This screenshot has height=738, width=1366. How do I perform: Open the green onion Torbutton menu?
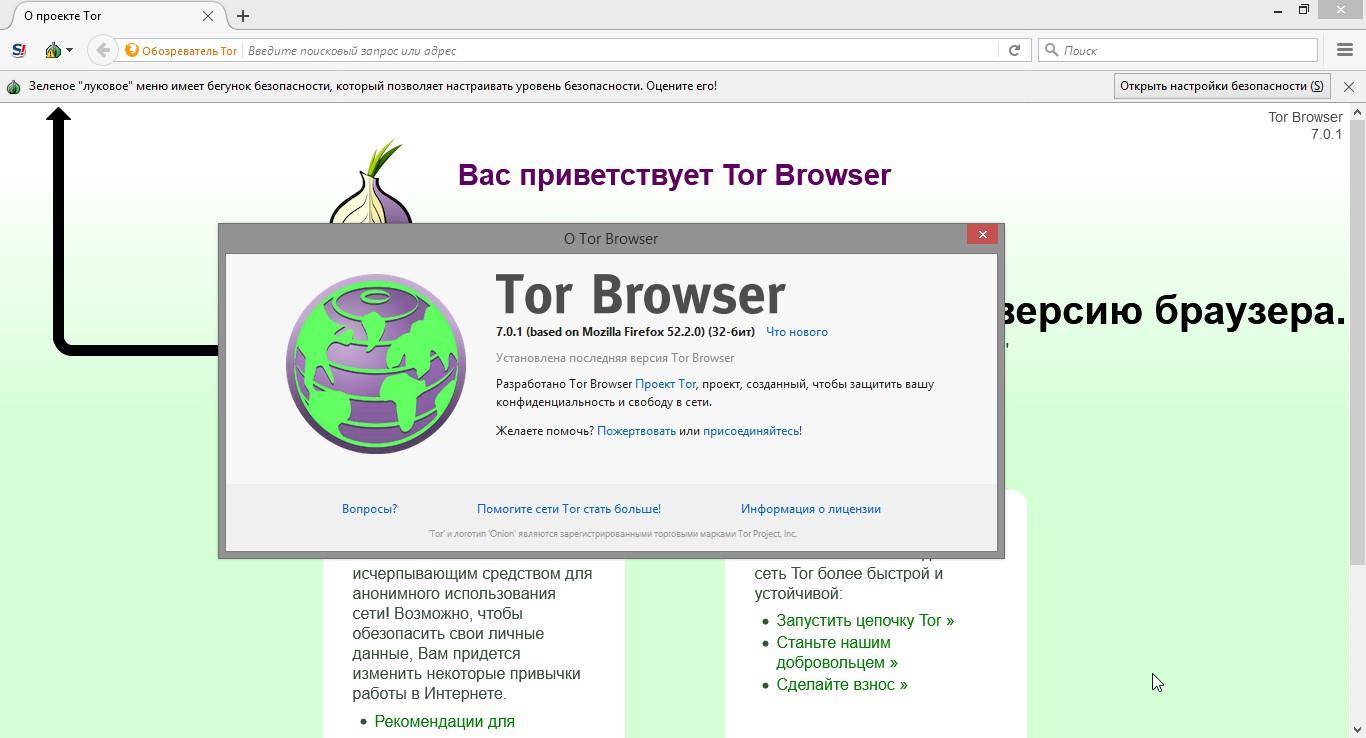tap(58, 50)
